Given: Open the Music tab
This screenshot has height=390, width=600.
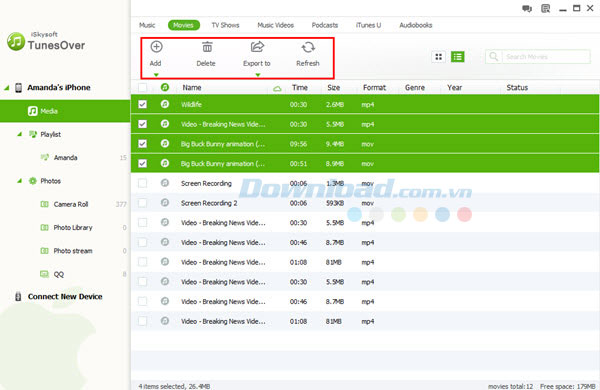Looking at the screenshot, I should pos(147,25).
